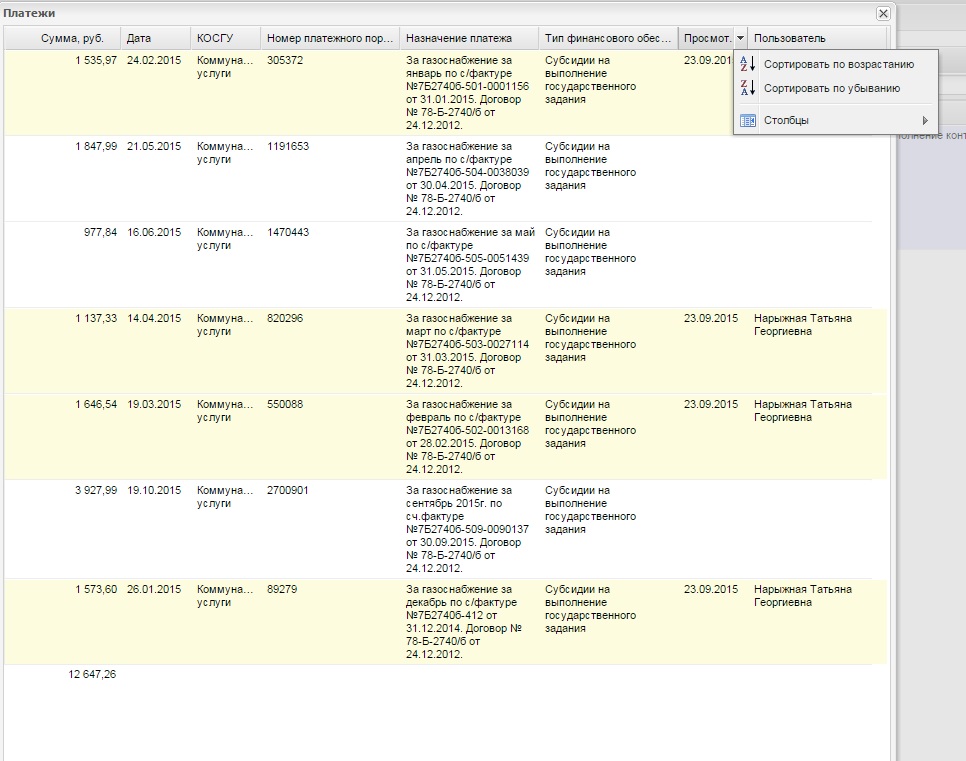This screenshot has height=761, width=966.
Task: Click КОСГУ Коммуна... услуги in 1470443 row
Action: pyautogui.click(x=225, y=239)
